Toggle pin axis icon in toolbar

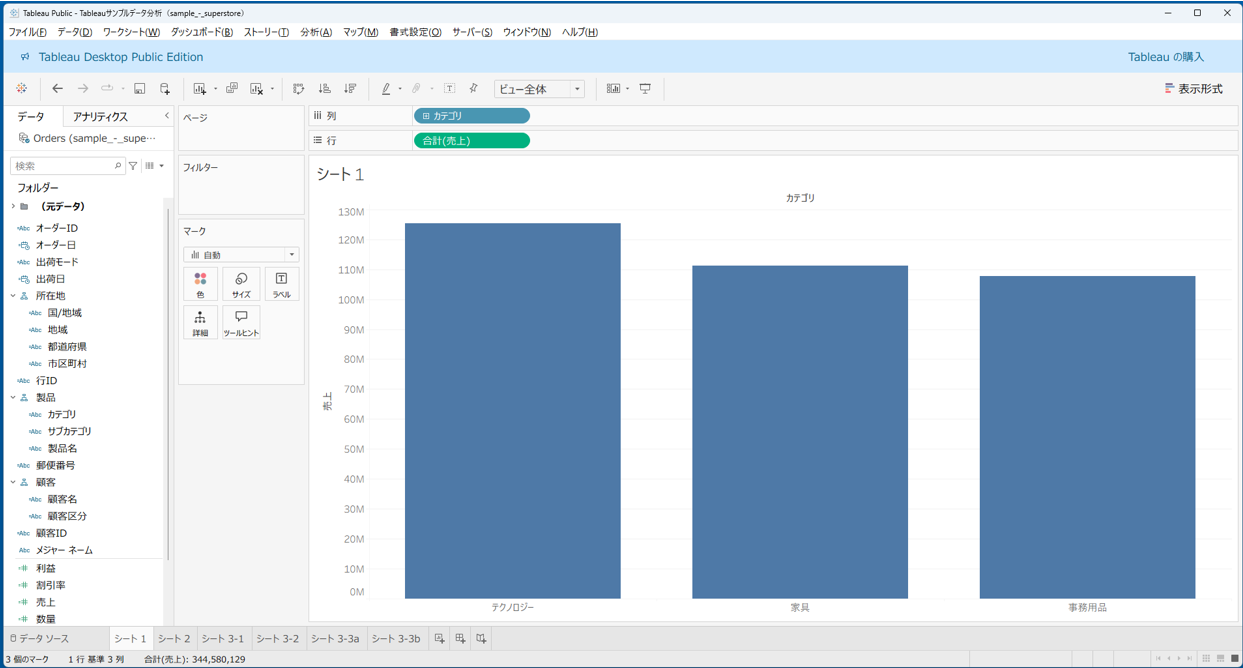point(474,89)
